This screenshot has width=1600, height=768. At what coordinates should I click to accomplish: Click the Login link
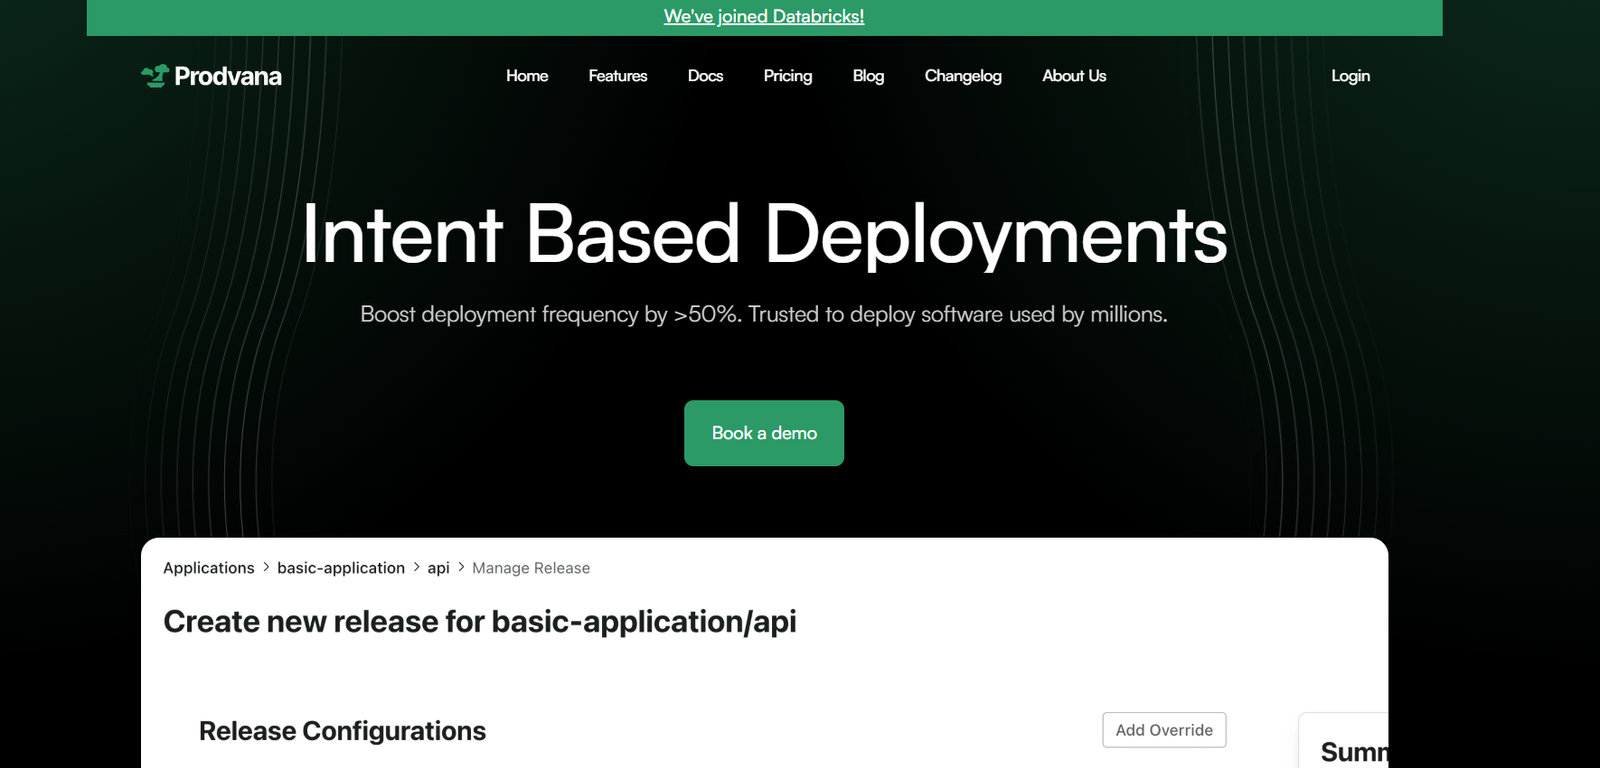1350,76
